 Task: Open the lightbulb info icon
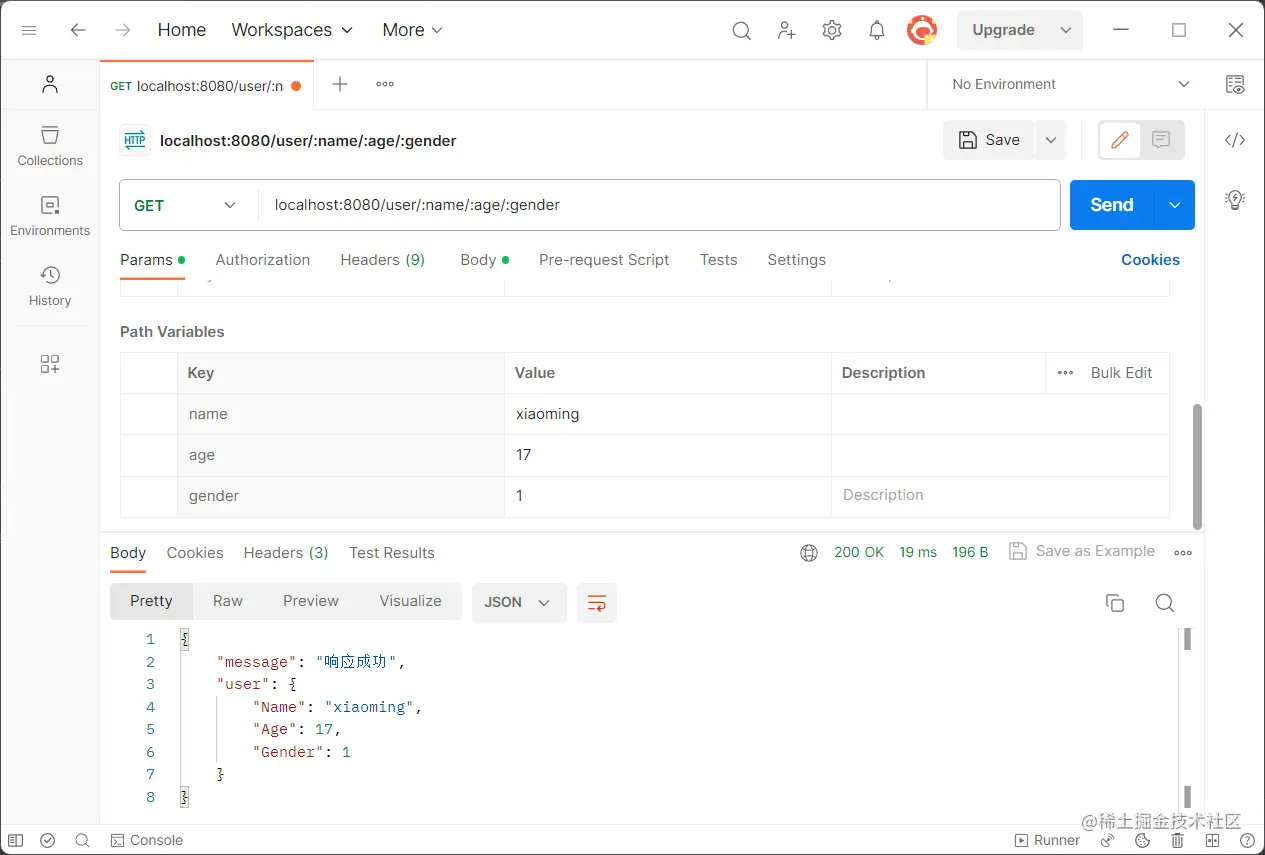1235,200
